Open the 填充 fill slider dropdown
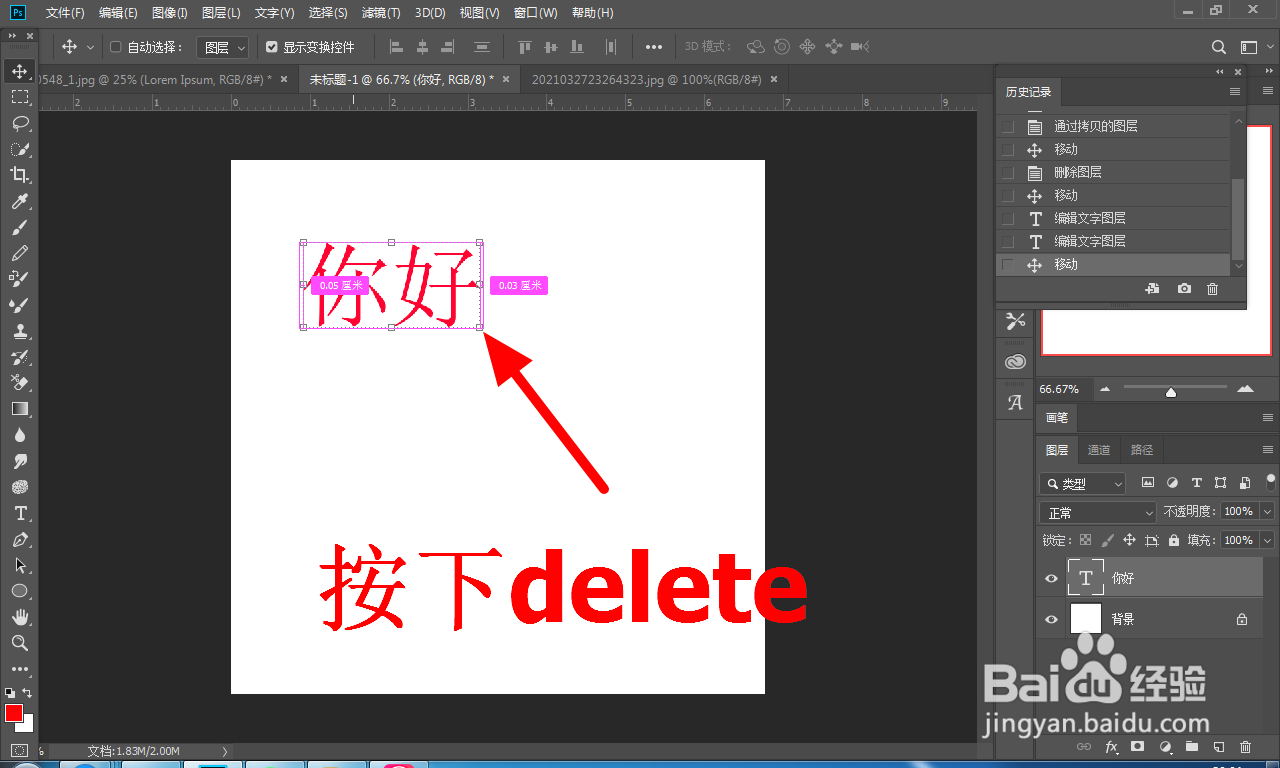This screenshot has width=1280, height=768. [x=1268, y=540]
